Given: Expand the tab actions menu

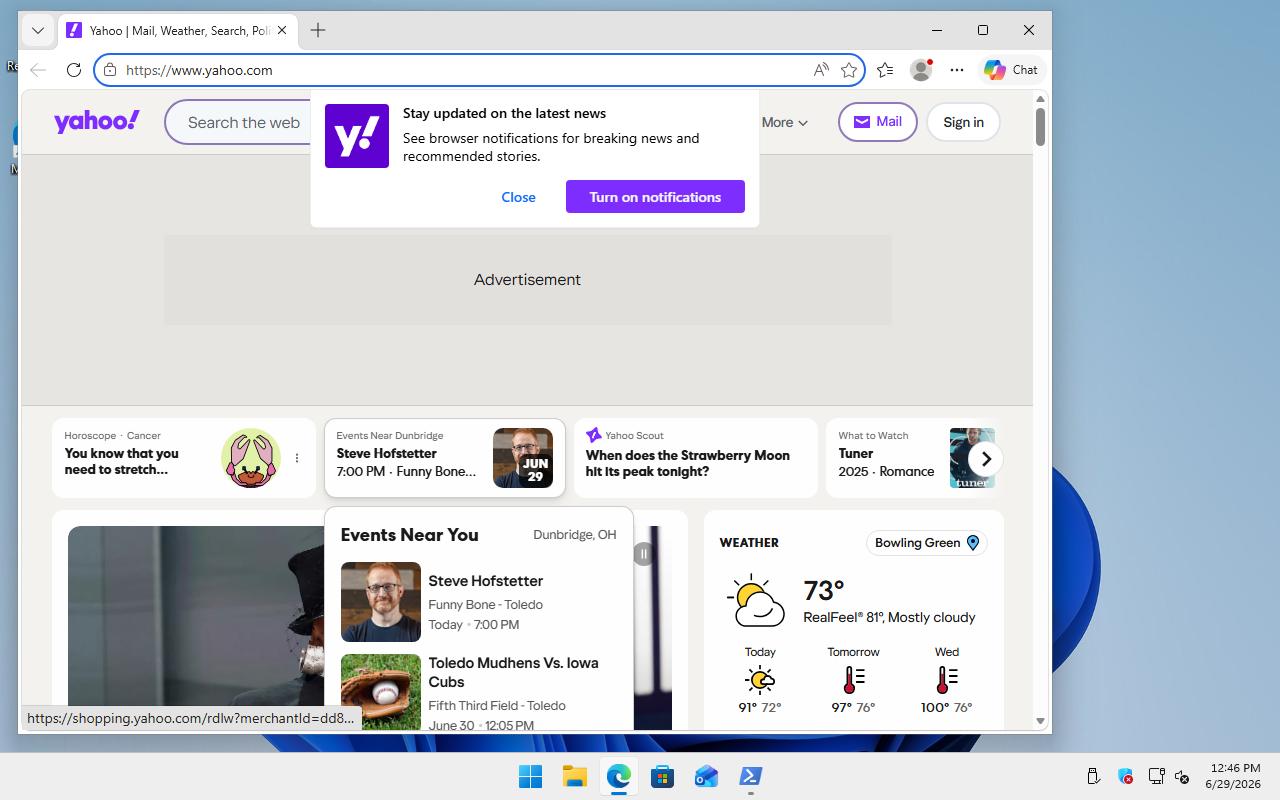Looking at the screenshot, I should [x=38, y=30].
